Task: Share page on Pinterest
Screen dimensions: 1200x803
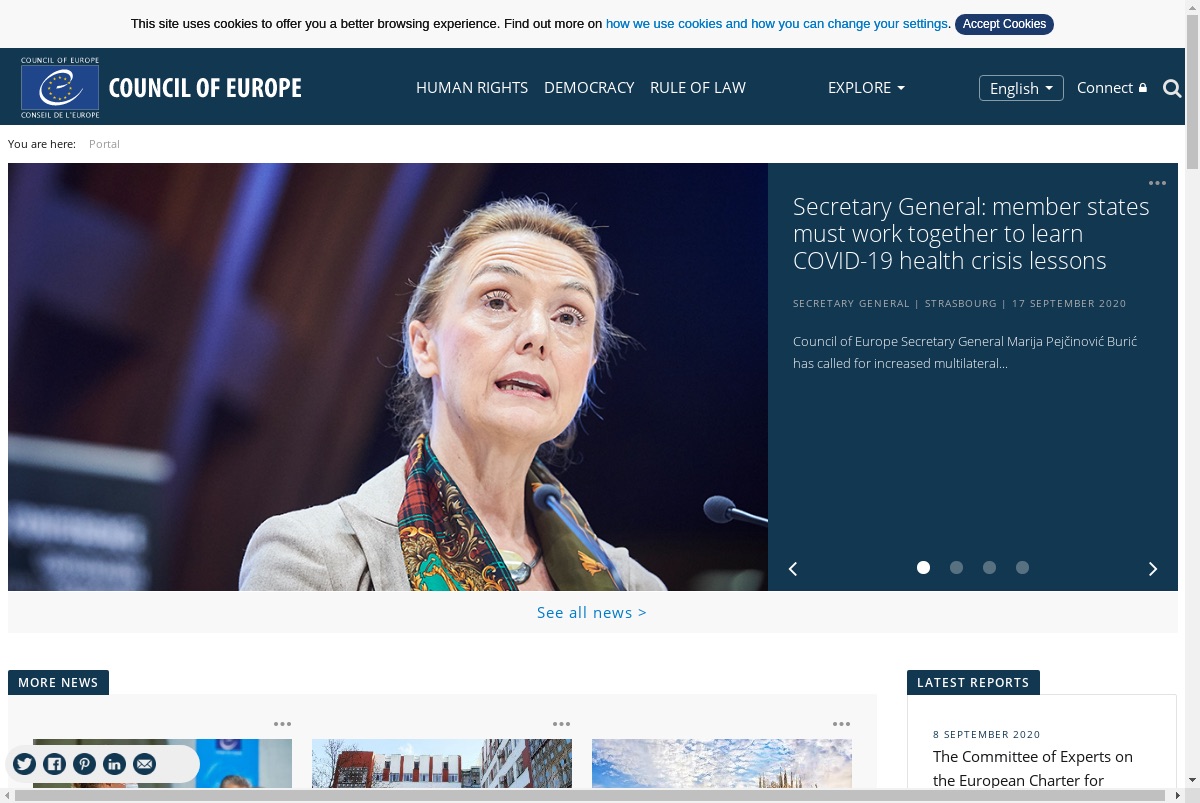Action: coord(85,764)
